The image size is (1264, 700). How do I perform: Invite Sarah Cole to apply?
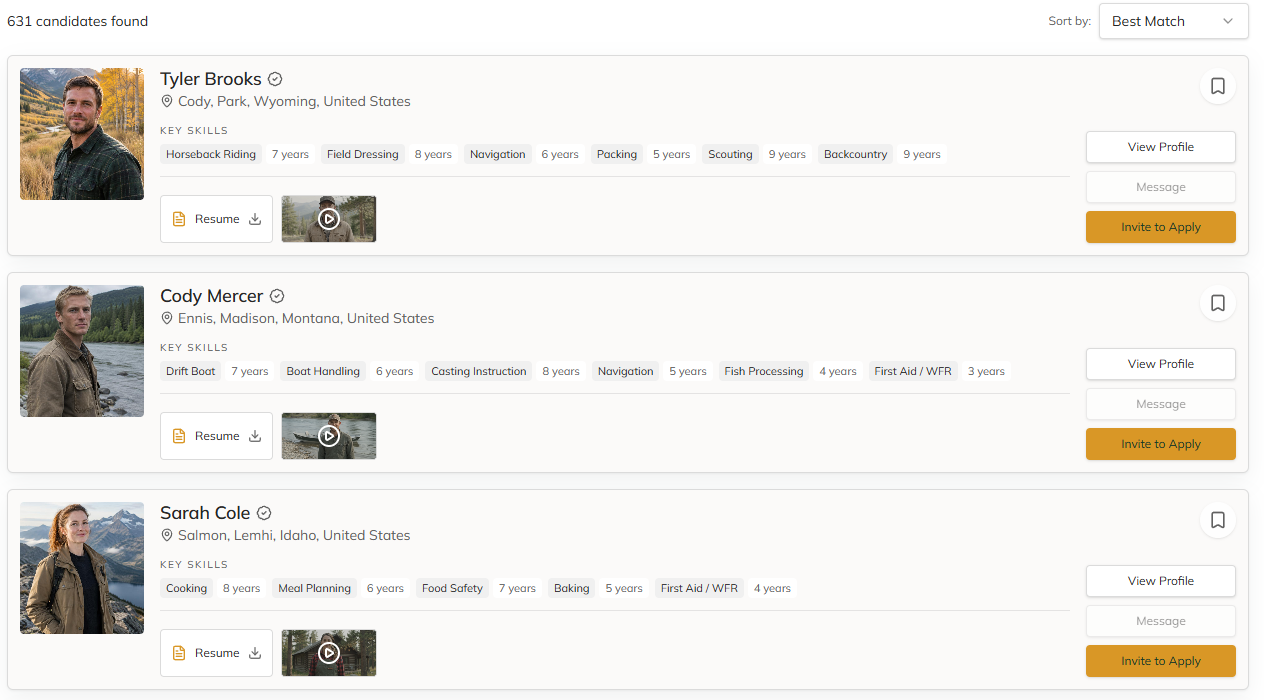(x=1161, y=661)
